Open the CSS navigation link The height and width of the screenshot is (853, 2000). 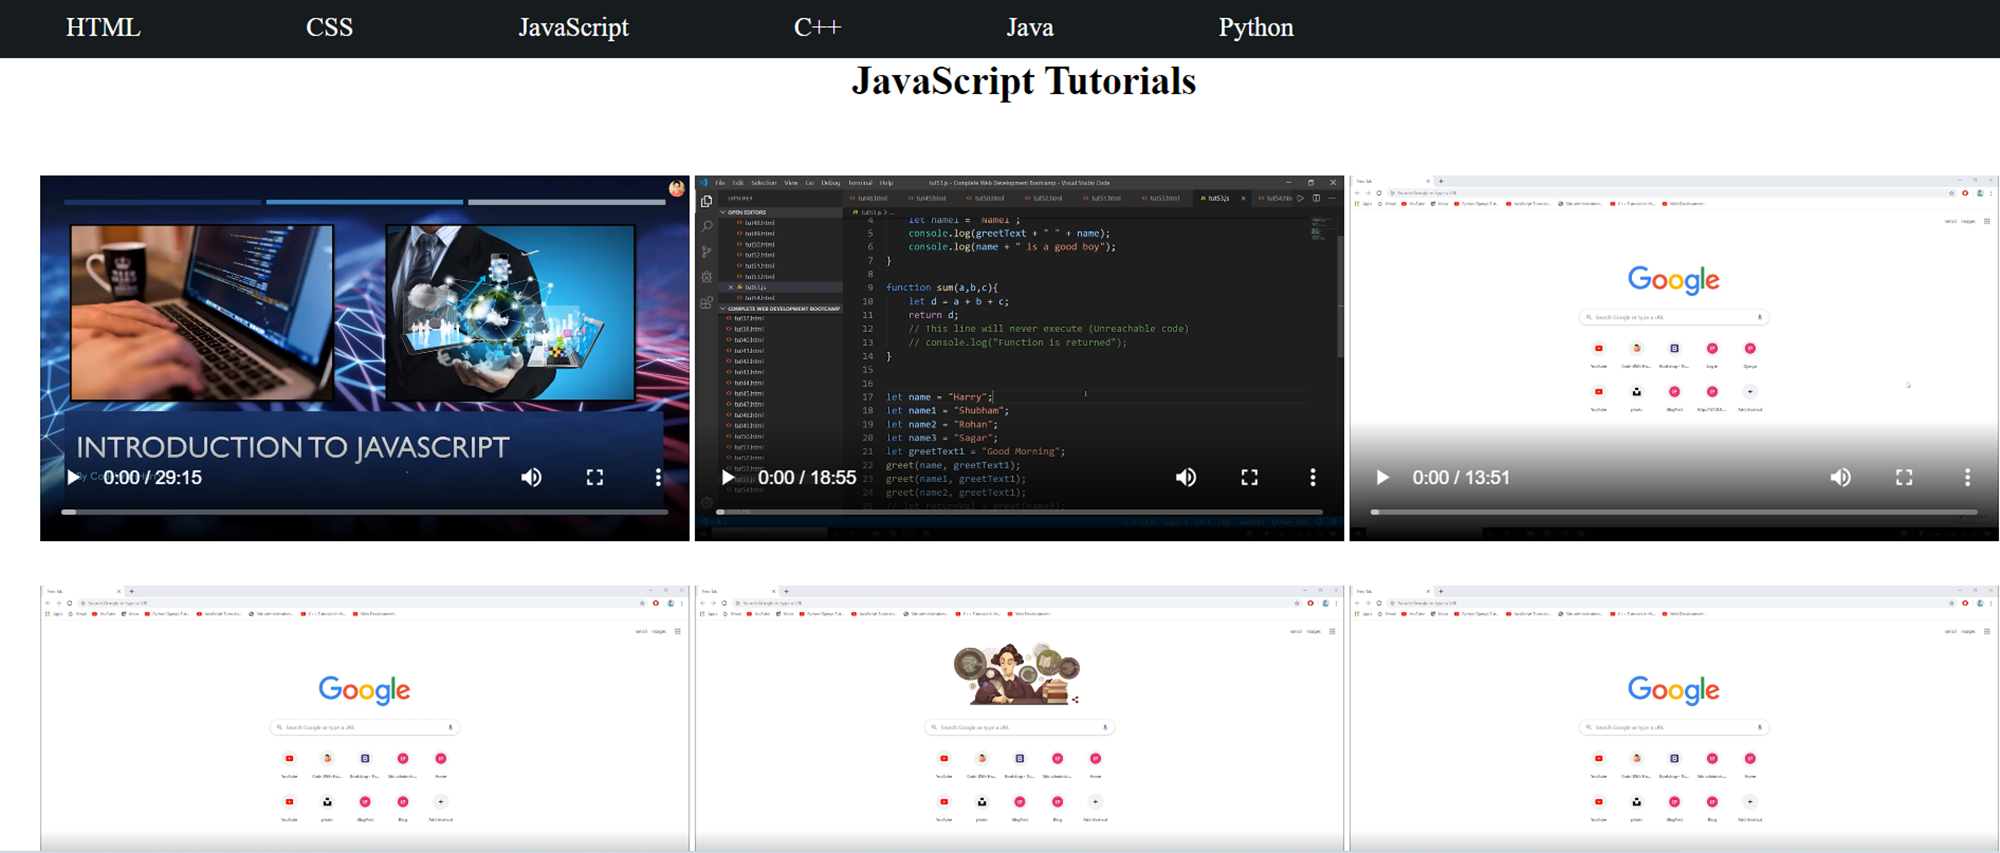coord(329,28)
